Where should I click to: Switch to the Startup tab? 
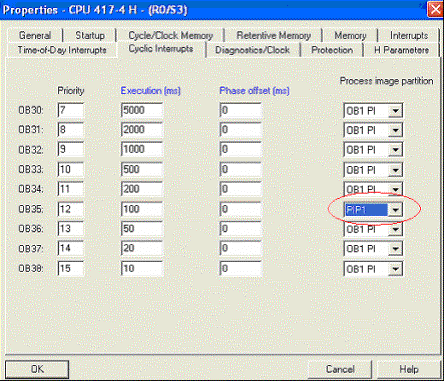90,35
